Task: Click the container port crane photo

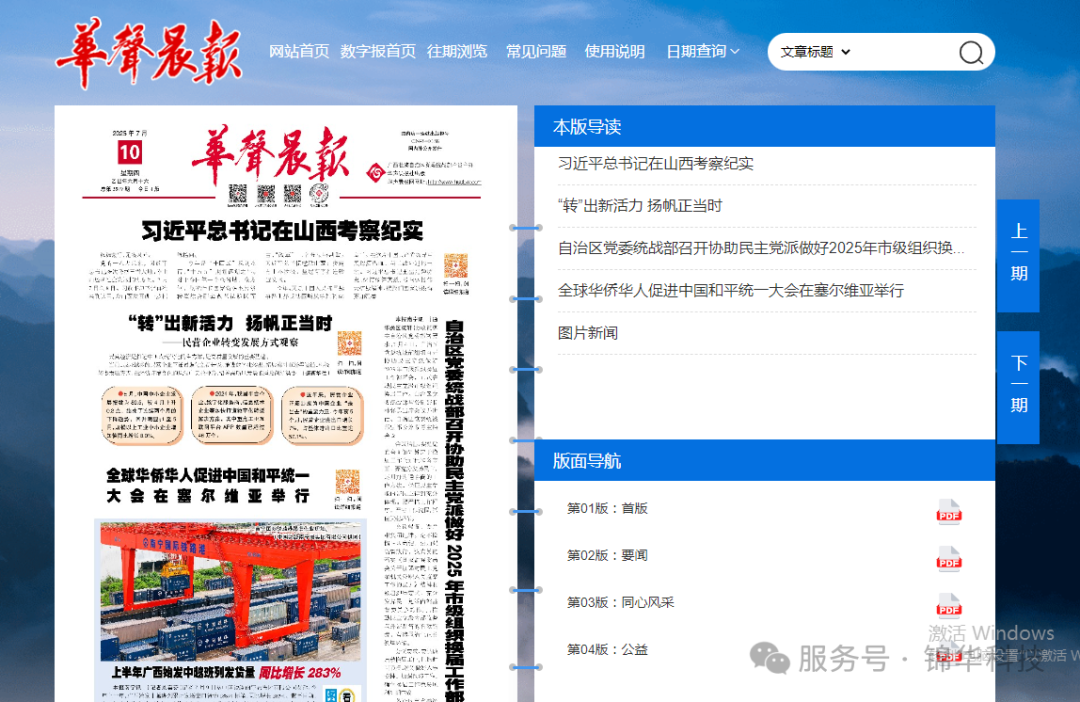Action: tap(230, 591)
